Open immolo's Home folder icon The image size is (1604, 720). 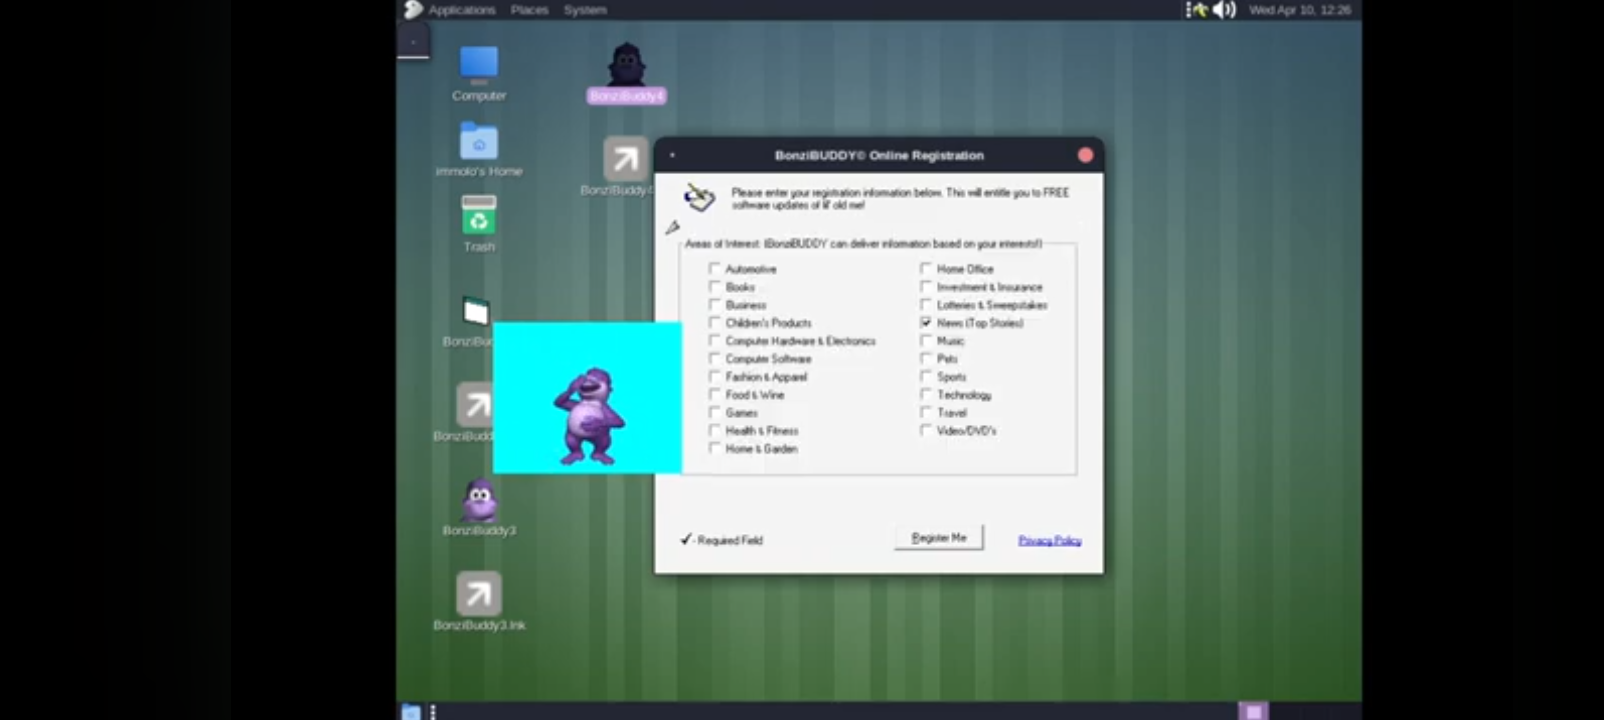478,141
